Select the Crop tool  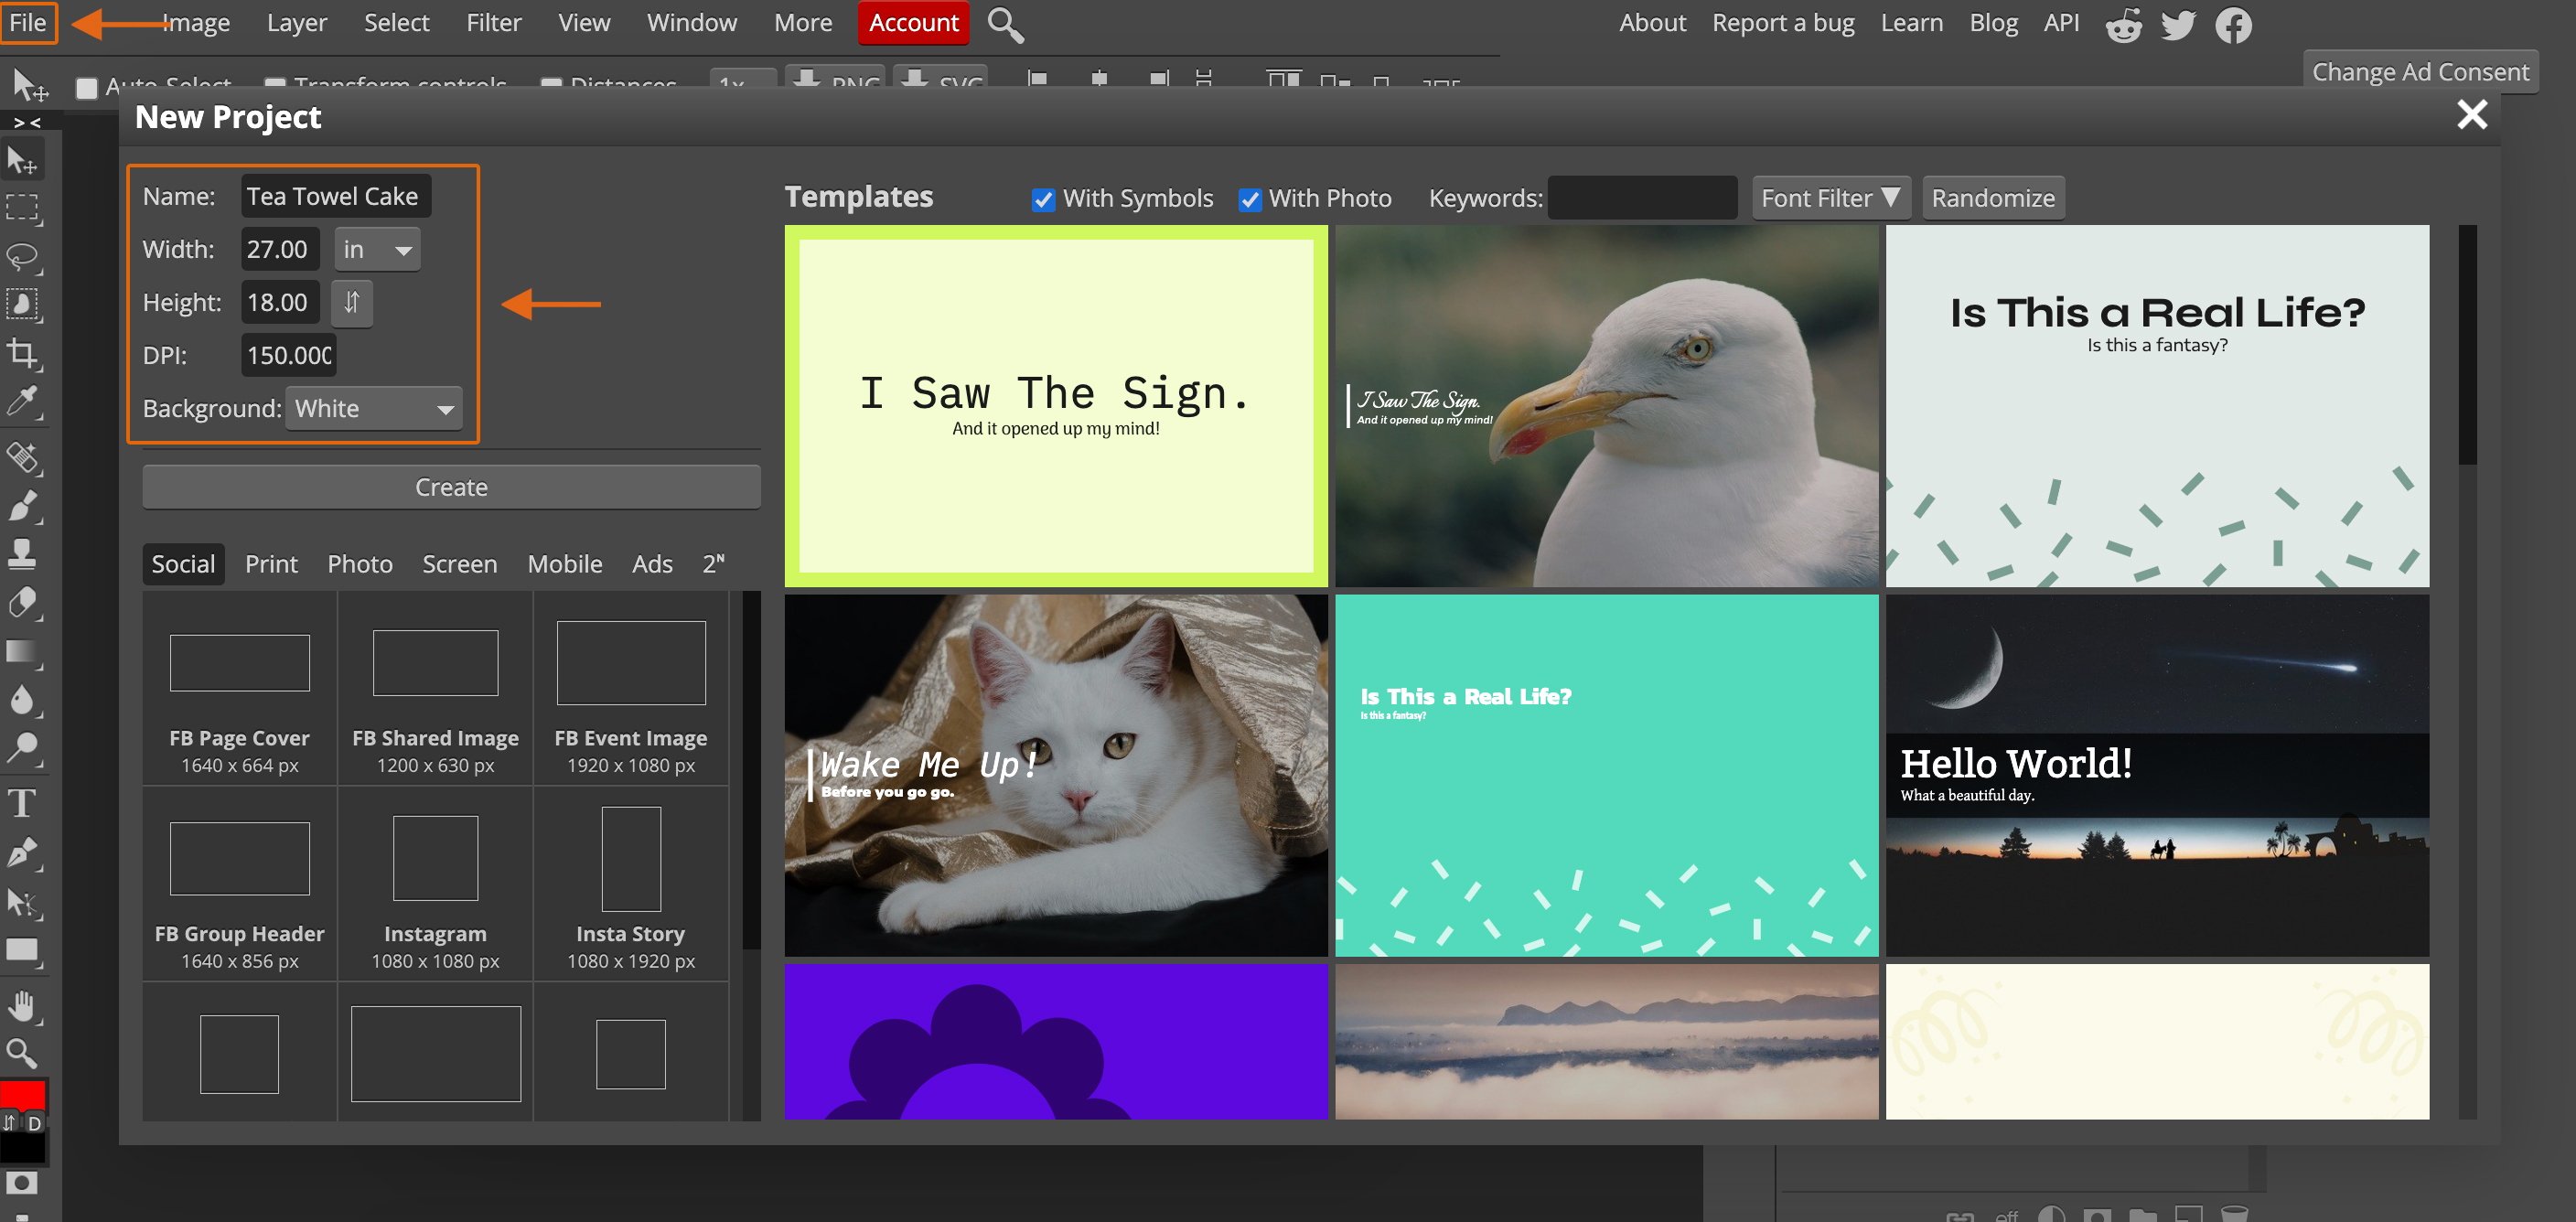point(22,353)
